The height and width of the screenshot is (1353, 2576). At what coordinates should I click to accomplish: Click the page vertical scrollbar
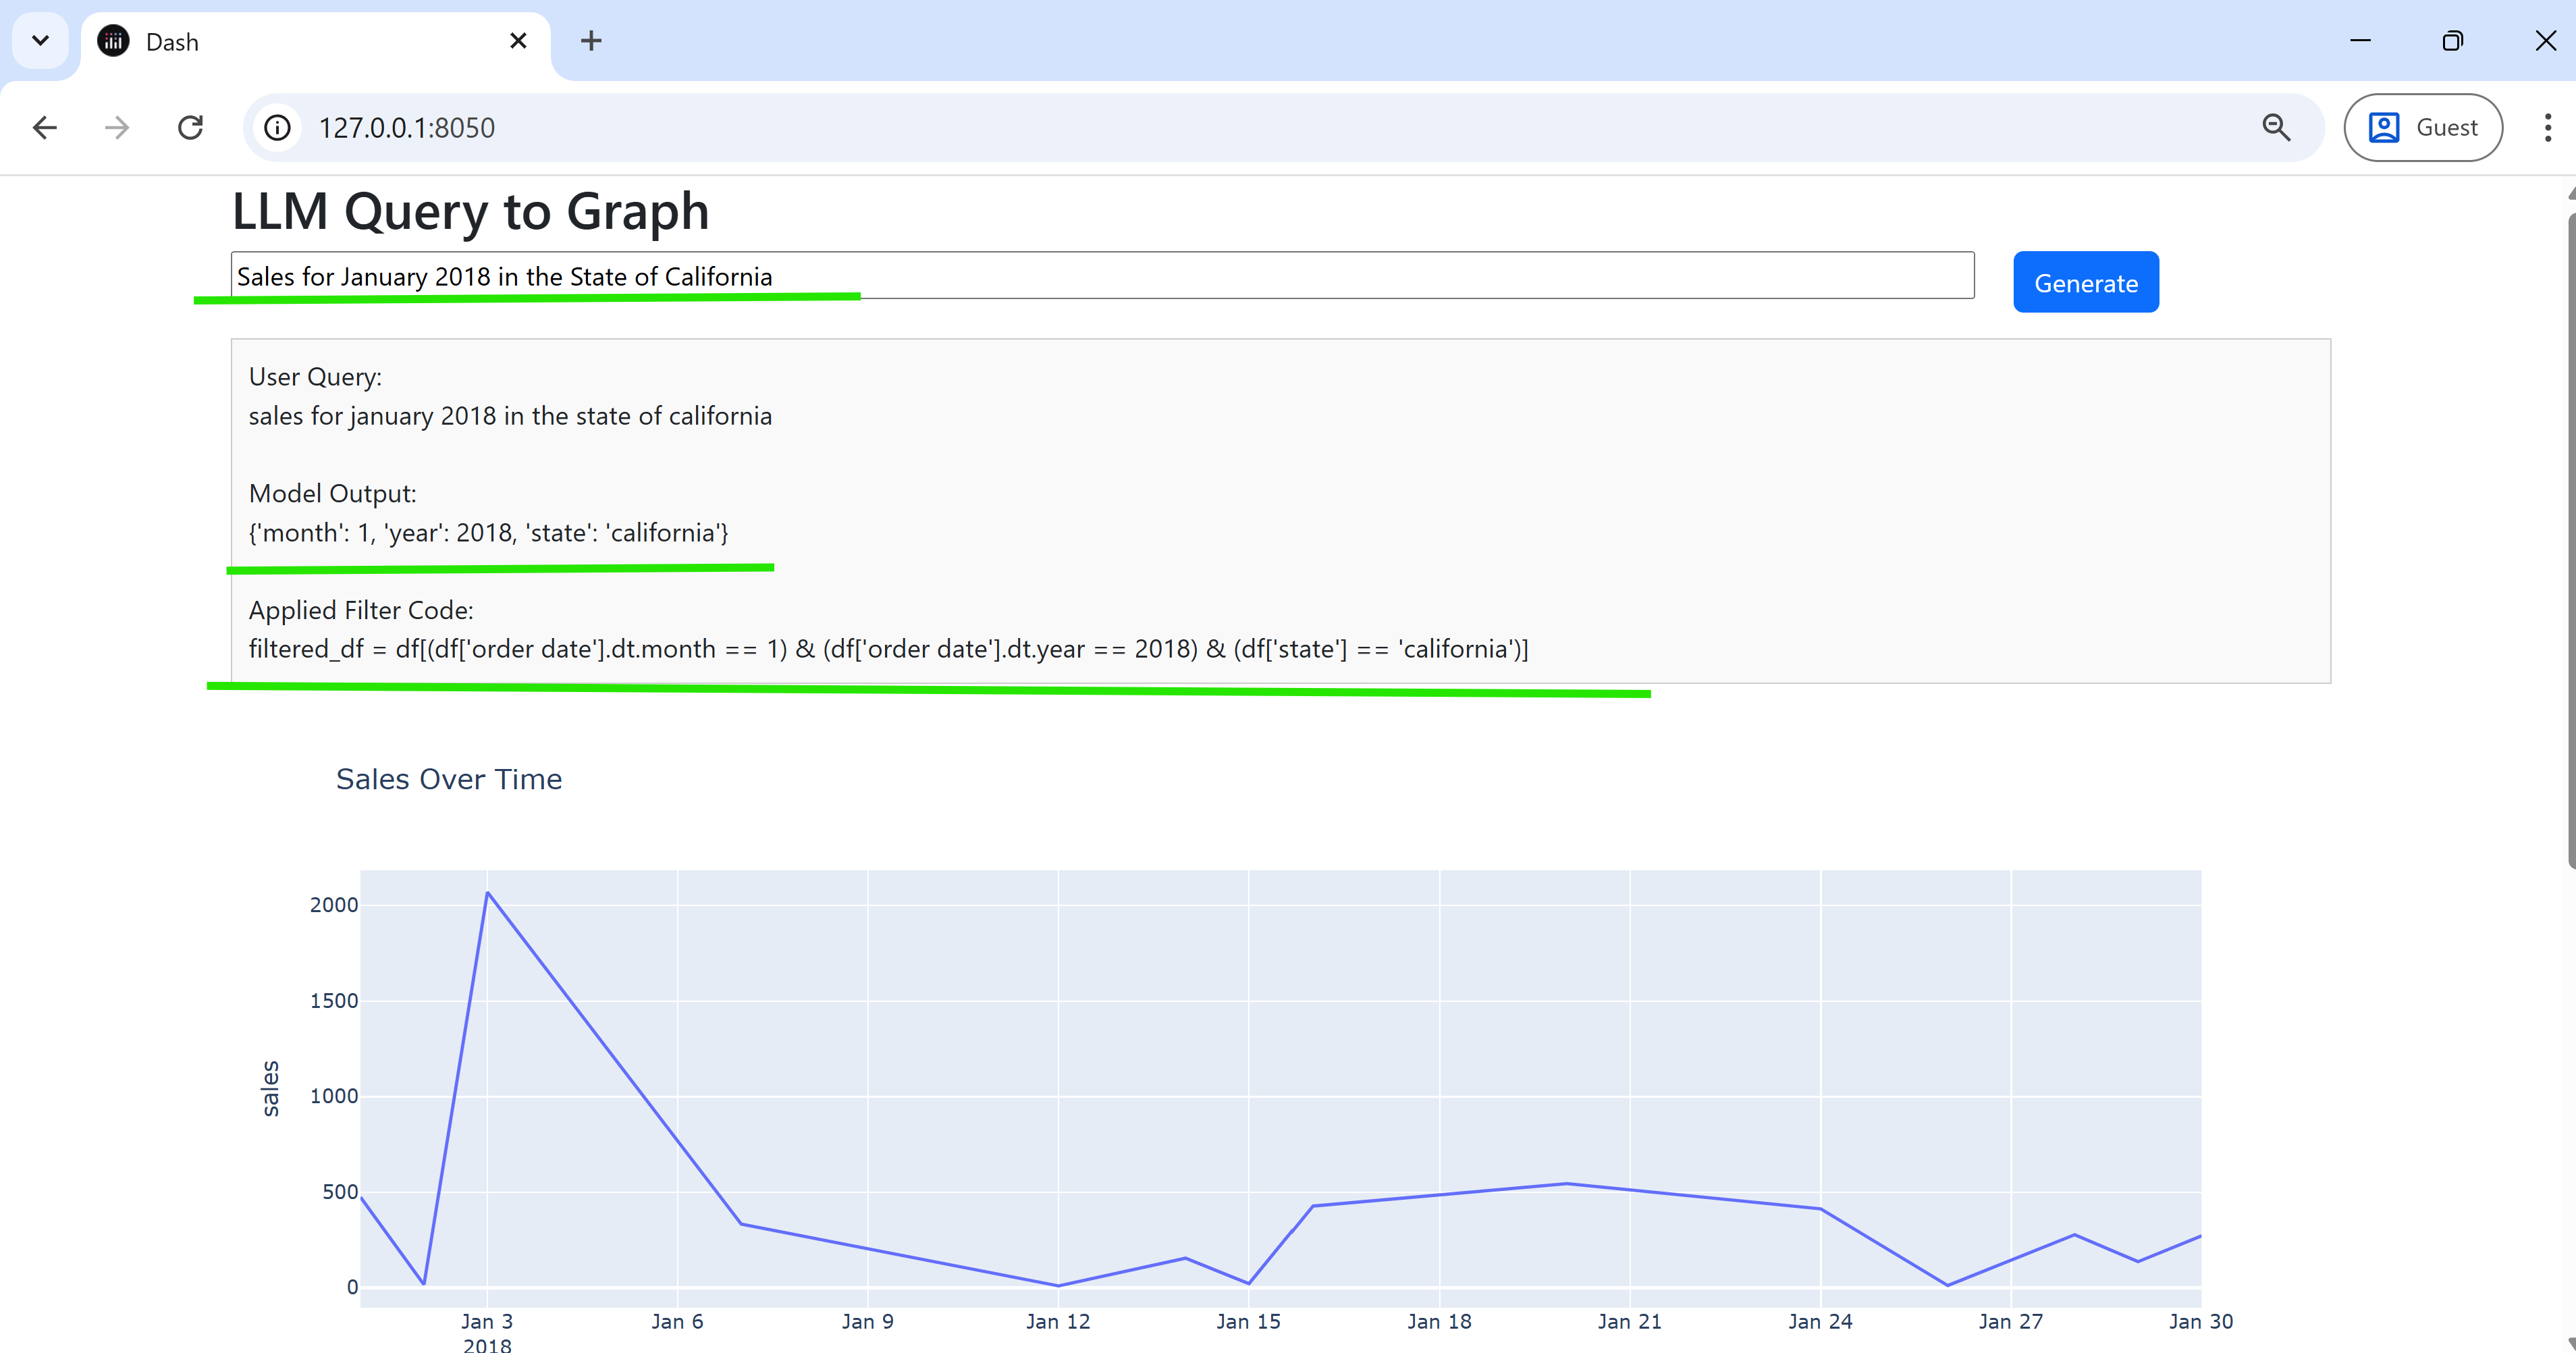(2570, 540)
